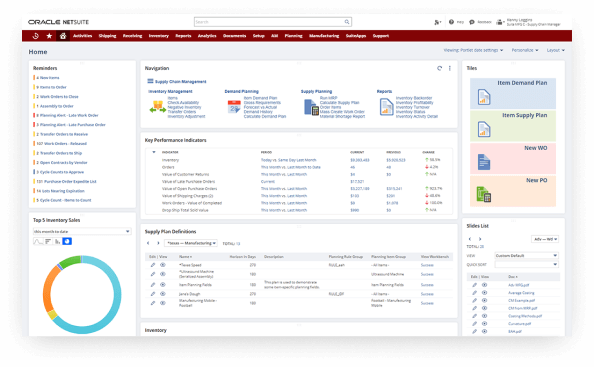Edit the Jane's Dough plan row

[153, 294]
